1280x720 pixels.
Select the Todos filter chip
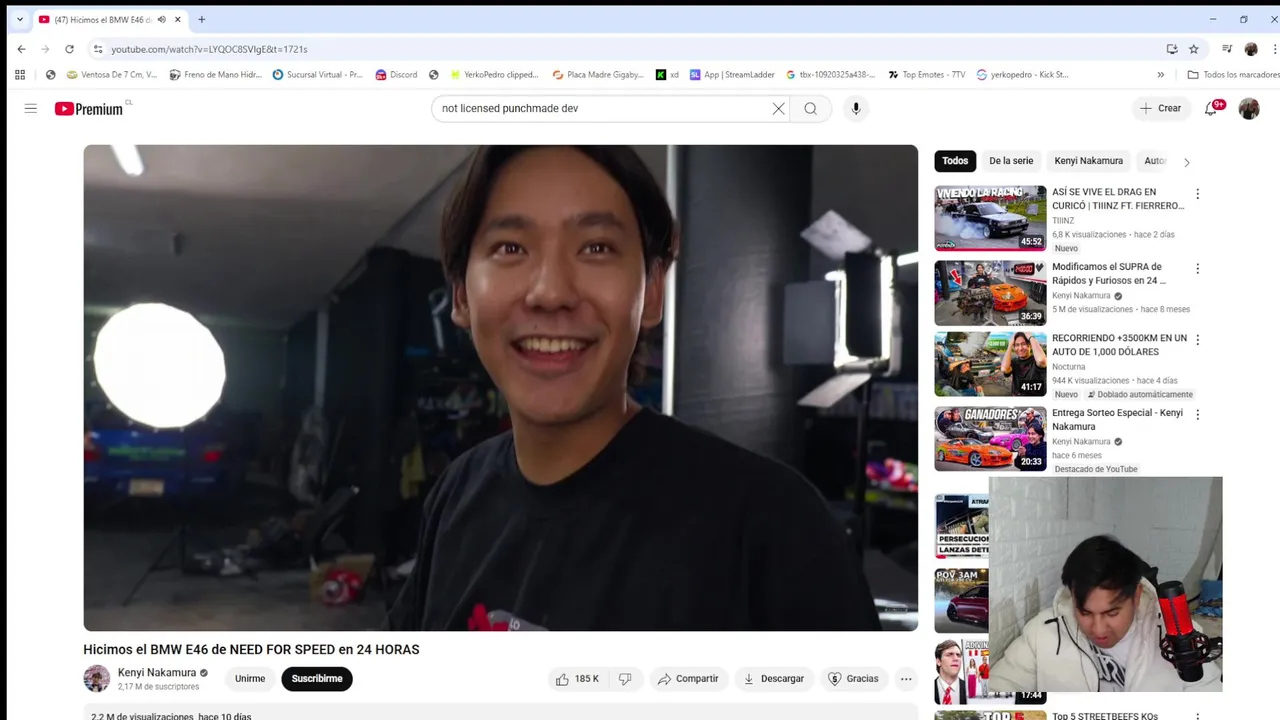955,161
